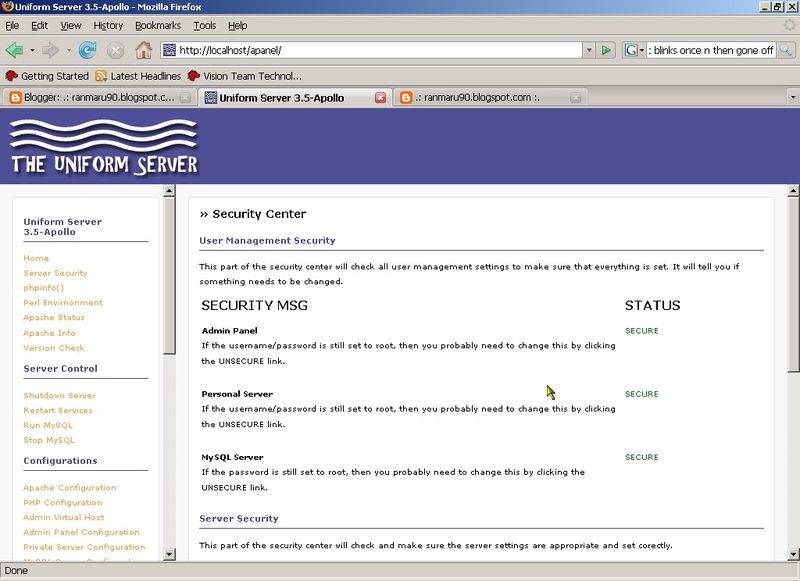Screen dimensions: 800x581
Task: Go back with the green Back arrow
Action: [x=14, y=50]
